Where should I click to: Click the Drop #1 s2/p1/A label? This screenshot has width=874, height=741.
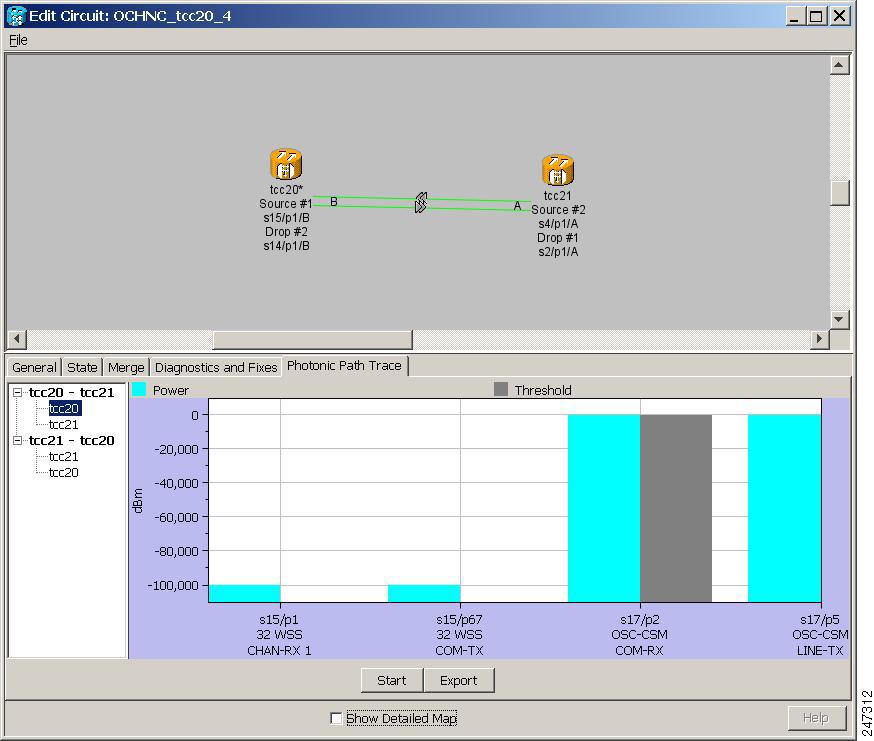pyautogui.click(x=558, y=245)
